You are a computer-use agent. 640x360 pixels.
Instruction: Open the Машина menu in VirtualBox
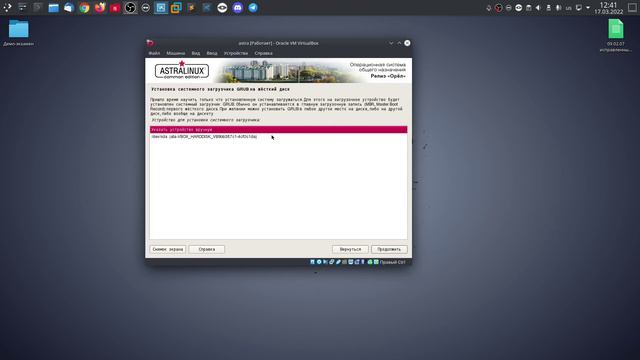(x=176, y=53)
